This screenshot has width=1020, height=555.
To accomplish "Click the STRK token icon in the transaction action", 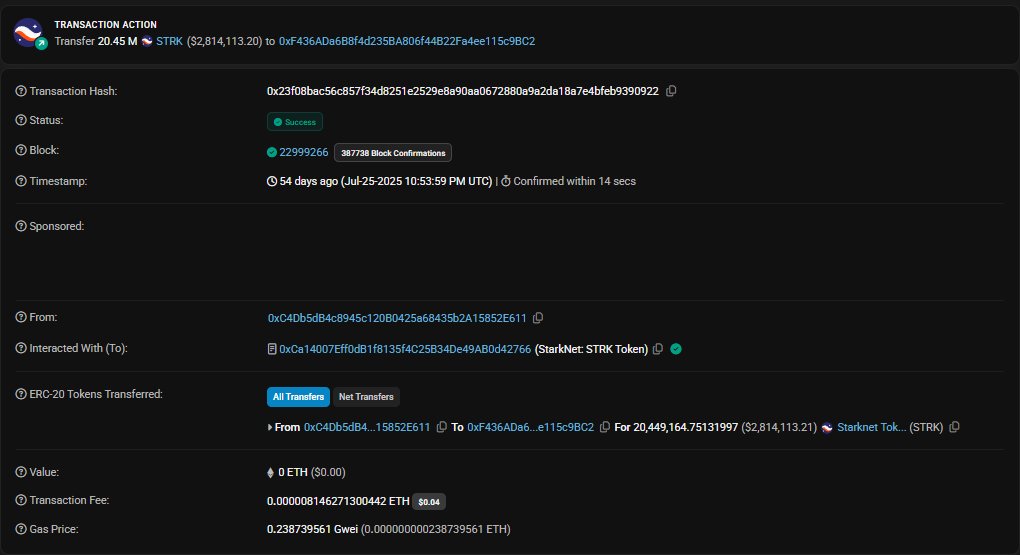I will 147,41.
